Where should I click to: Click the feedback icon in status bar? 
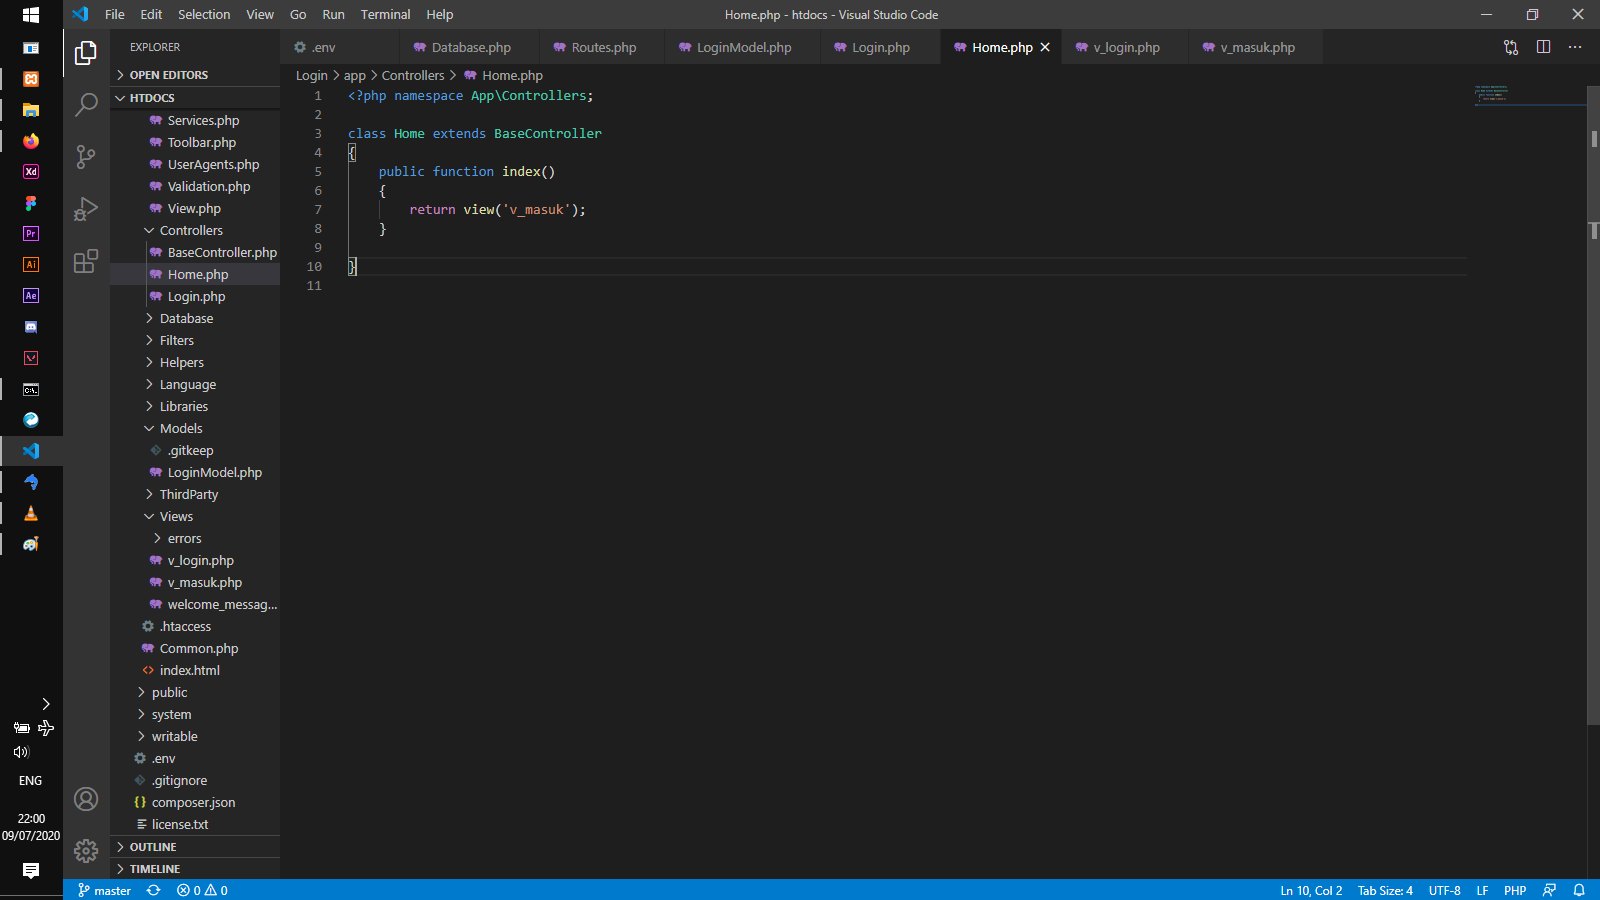point(1549,890)
